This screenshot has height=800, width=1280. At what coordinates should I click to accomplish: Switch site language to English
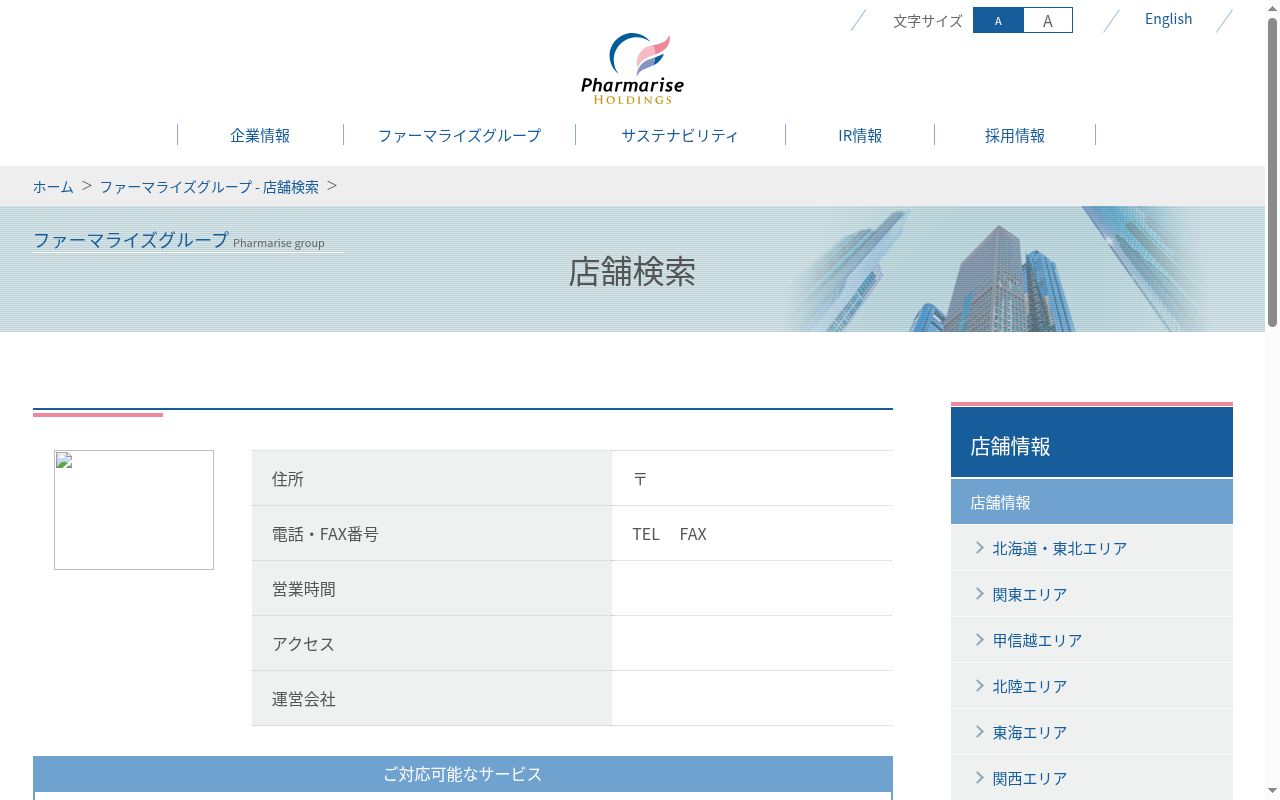click(x=1168, y=19)
